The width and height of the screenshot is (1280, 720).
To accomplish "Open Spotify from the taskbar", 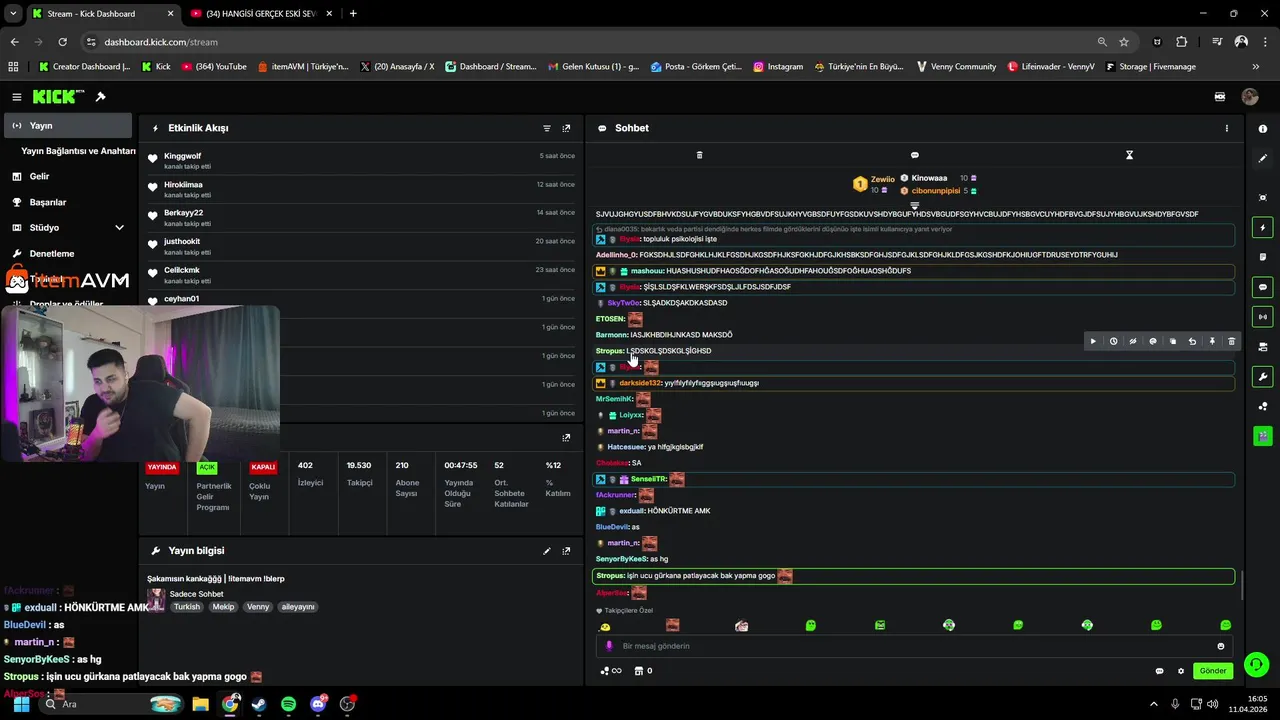I will click(x=288, y=704).
